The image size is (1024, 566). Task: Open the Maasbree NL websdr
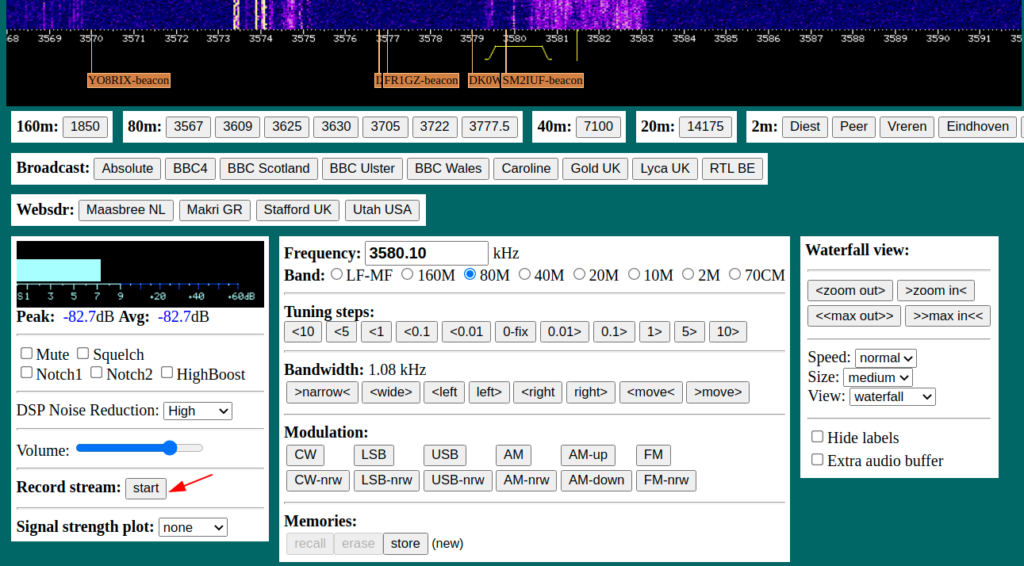point(126,210)
